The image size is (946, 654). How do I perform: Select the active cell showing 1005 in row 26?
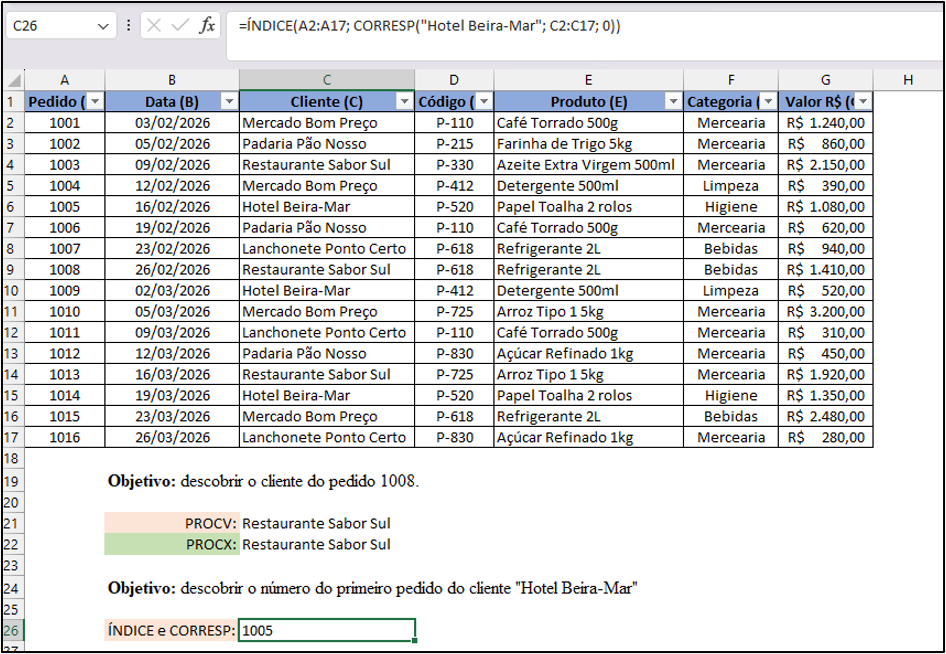(x=327, y=630)
